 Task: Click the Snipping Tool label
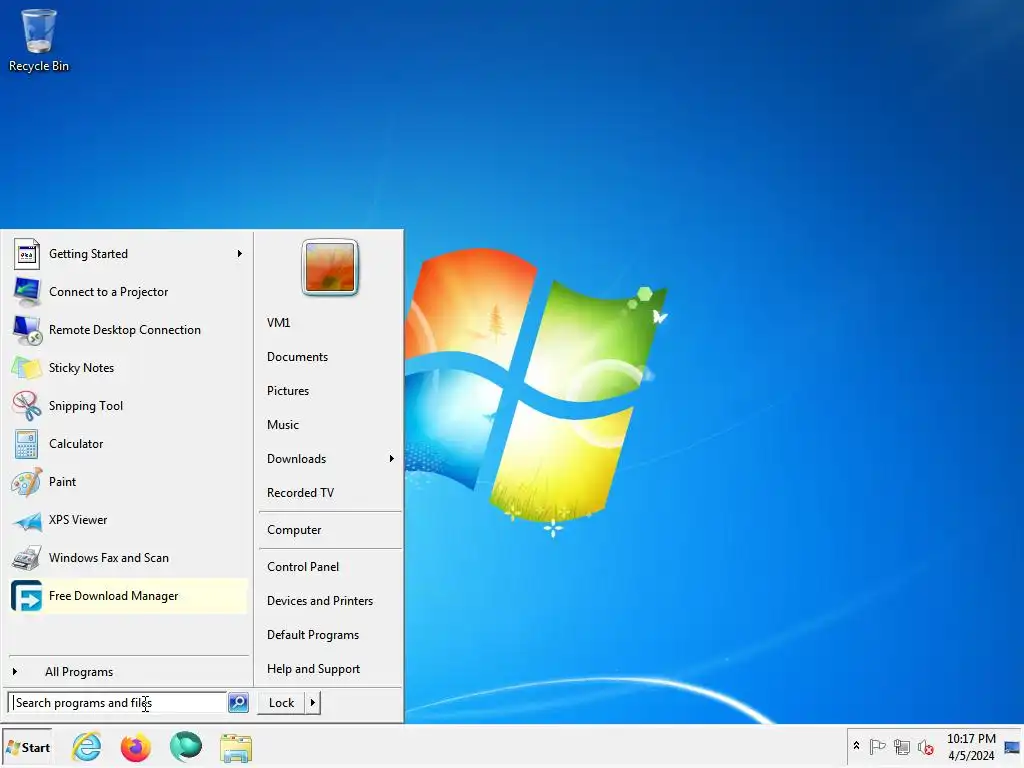coord(86,406)
